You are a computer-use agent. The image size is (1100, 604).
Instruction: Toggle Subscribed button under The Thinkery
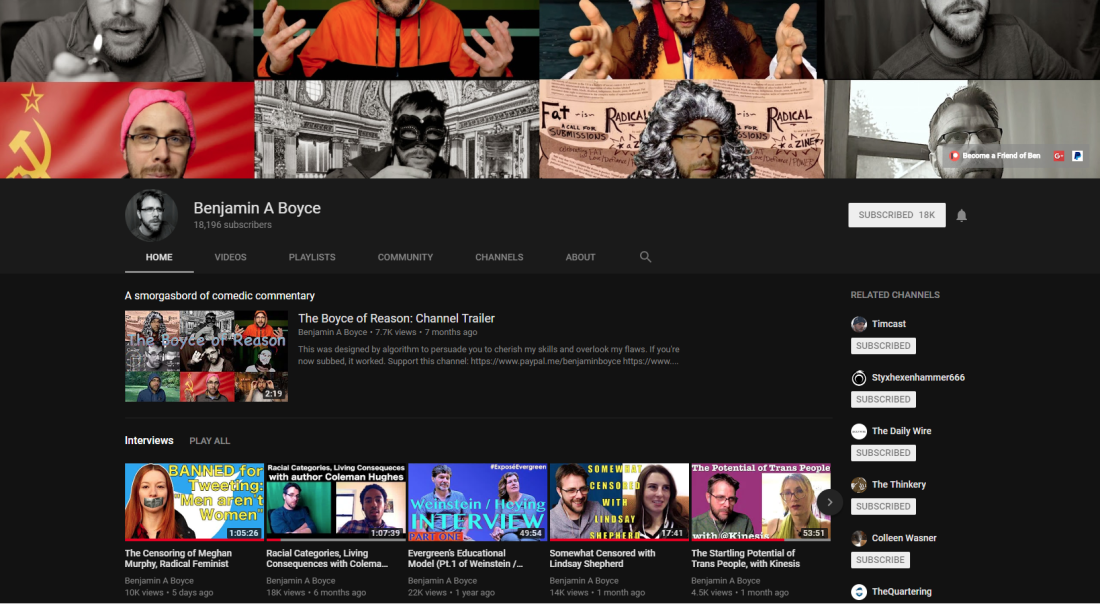(x=882, y=506)
